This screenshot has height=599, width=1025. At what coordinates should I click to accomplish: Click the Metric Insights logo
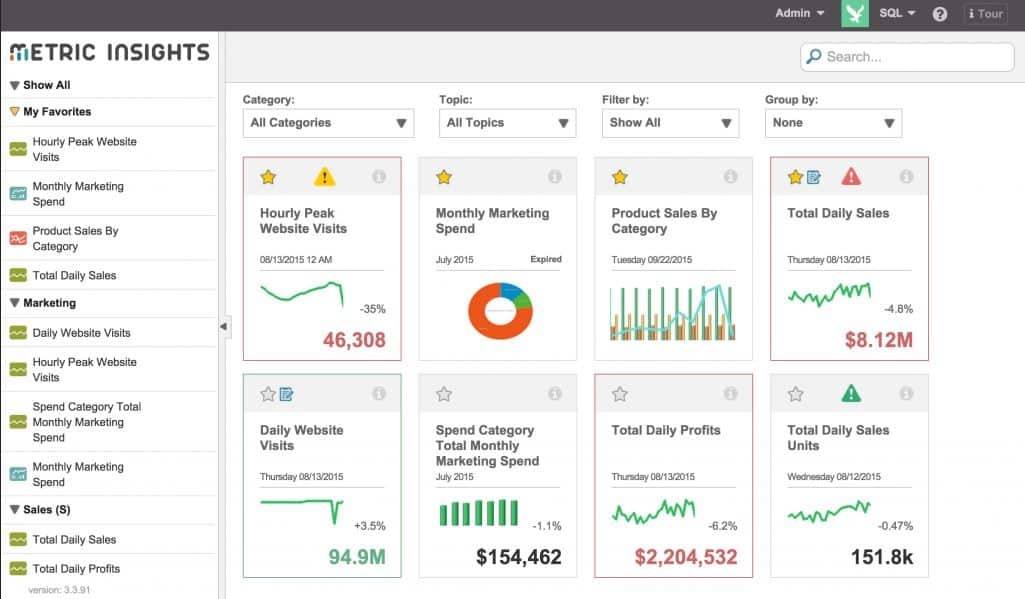click(110, 51)
